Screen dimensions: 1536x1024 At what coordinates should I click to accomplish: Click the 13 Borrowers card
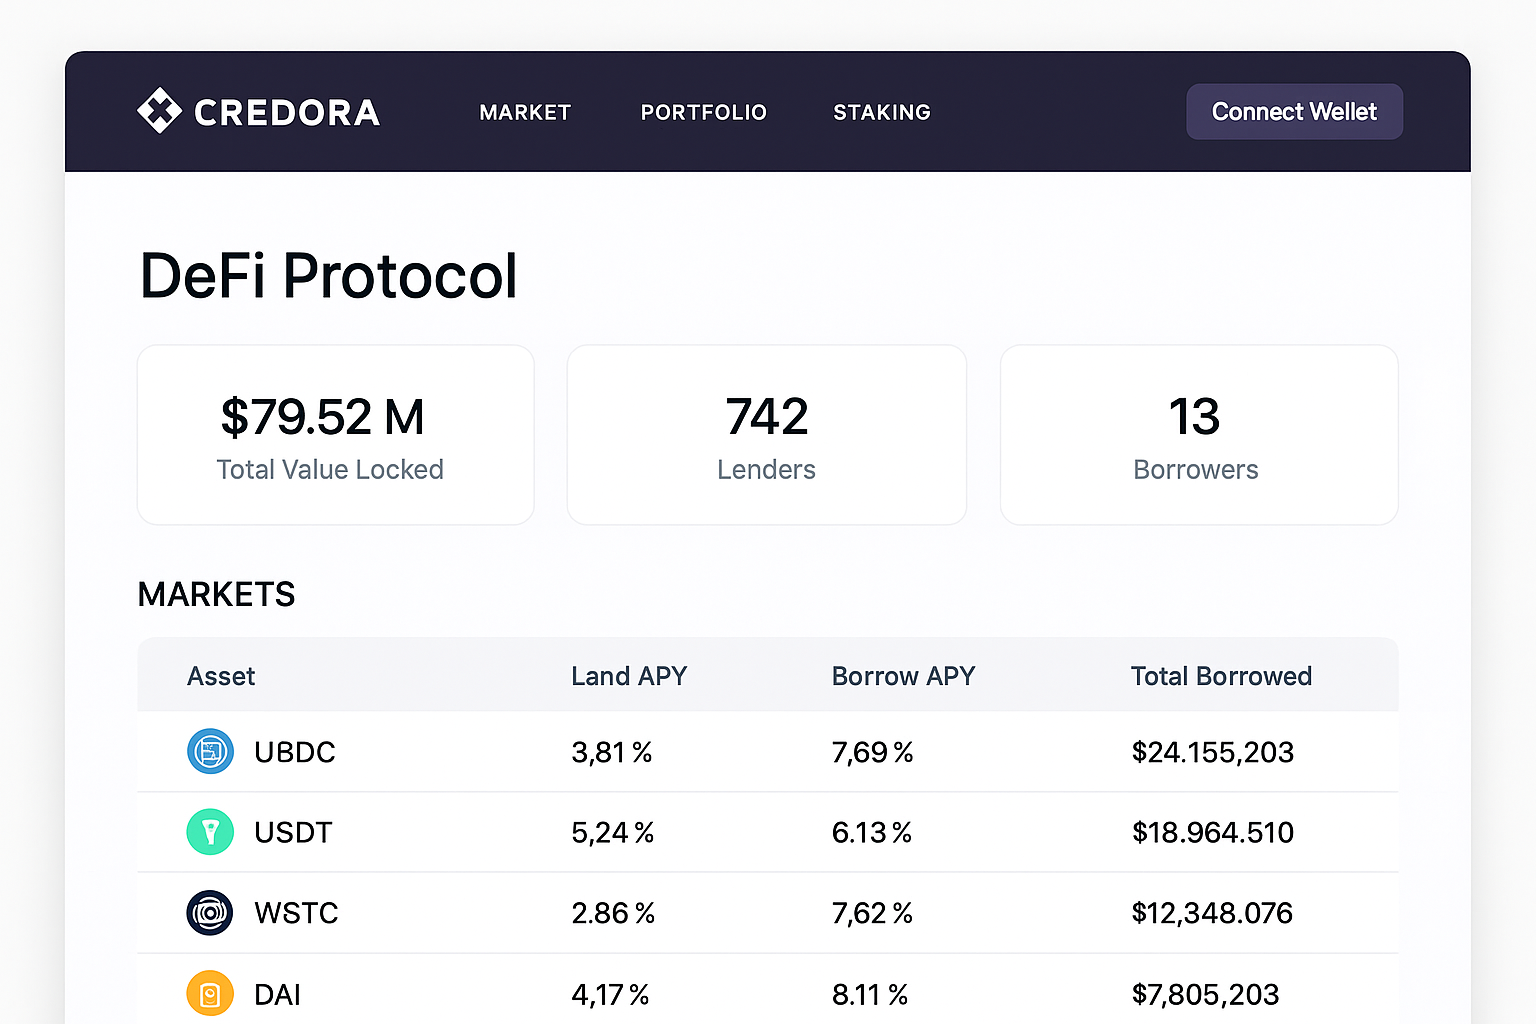1196,435
